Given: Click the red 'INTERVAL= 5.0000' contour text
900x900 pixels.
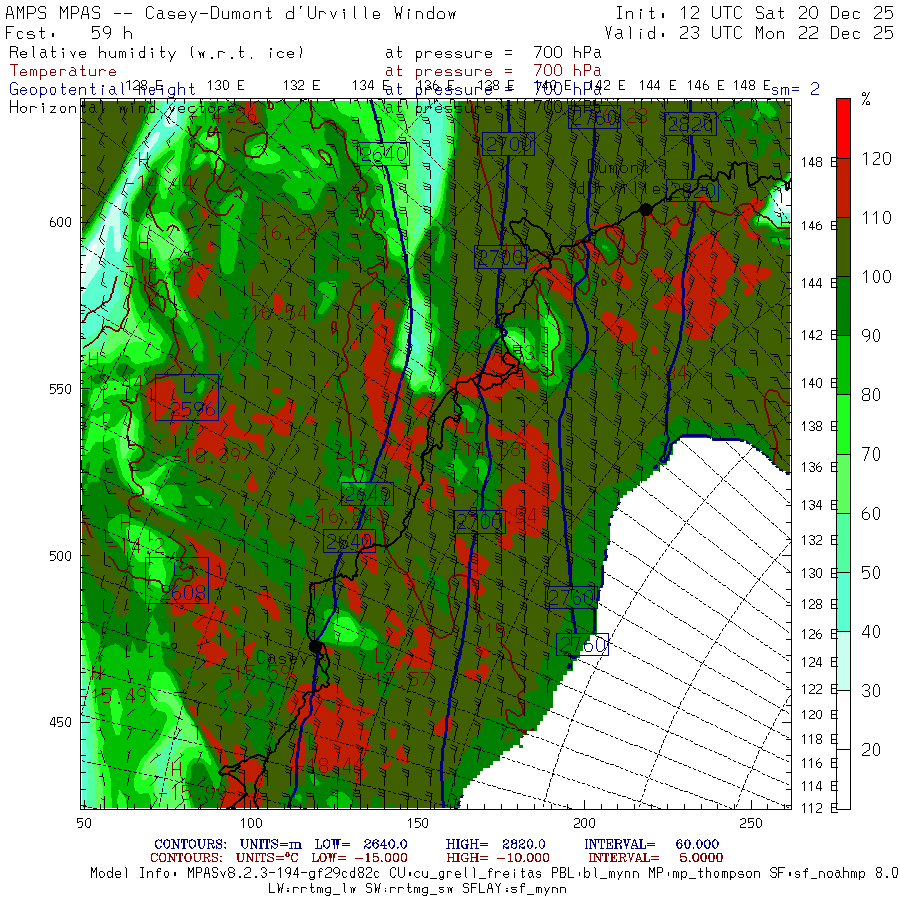Looking at the screenshot, I should 656,858.
